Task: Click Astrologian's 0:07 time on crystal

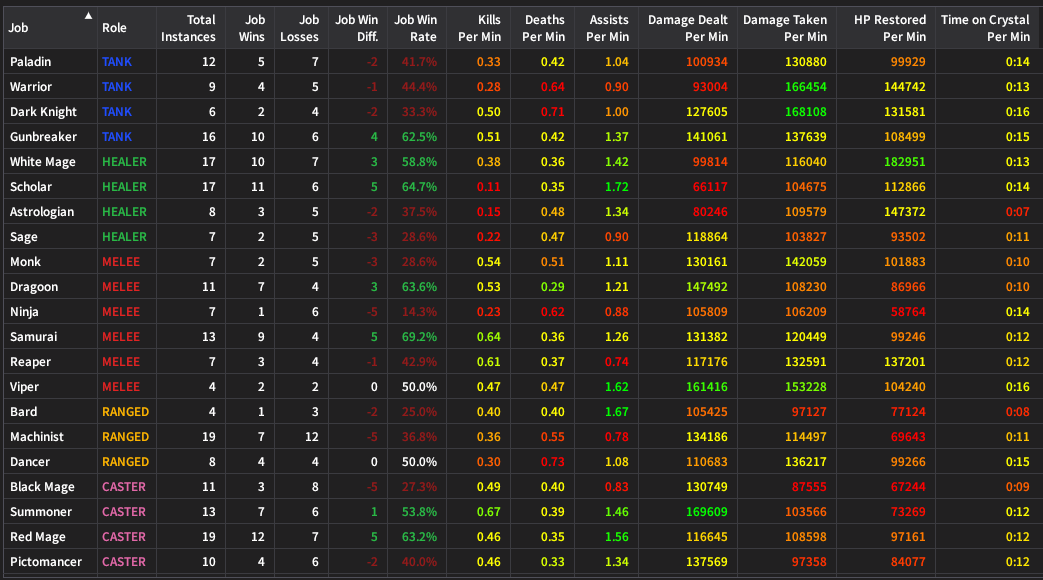Action: [x=1018, y=212]
